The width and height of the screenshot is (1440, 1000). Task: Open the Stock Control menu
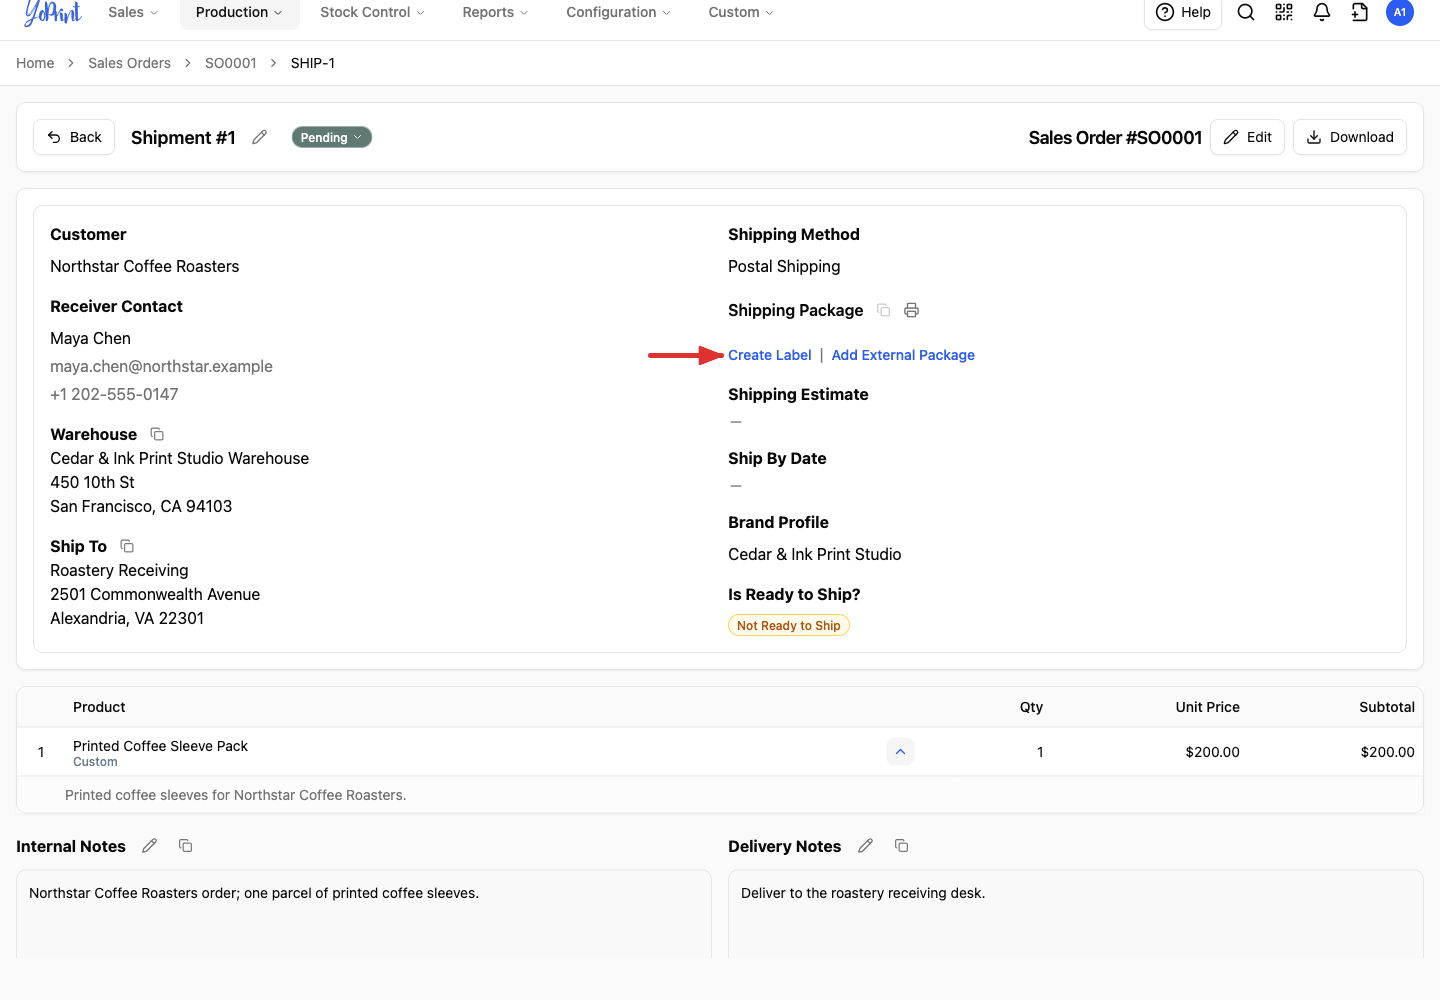pyautogui.click(x=372, y=12)
